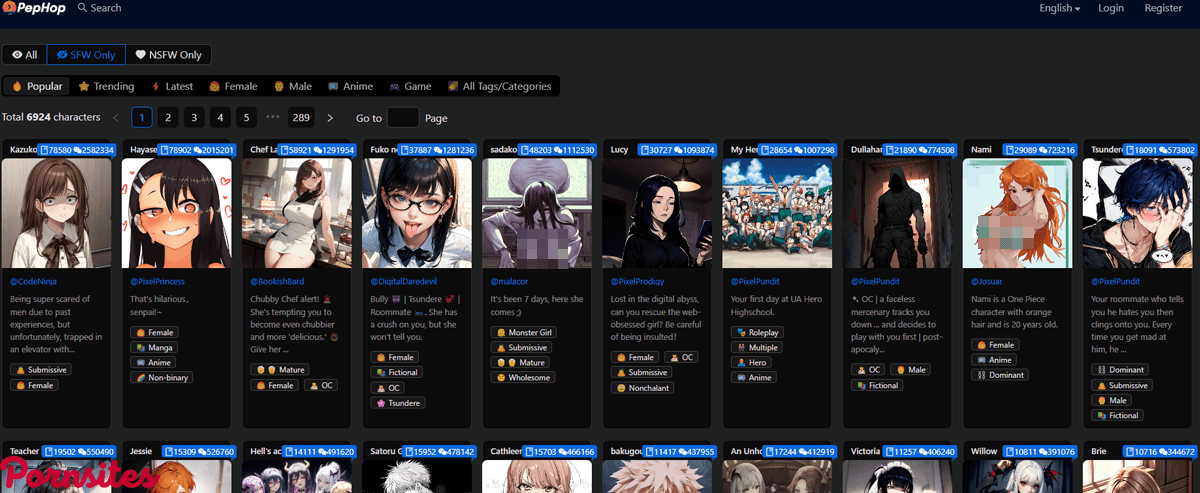Expand the English language dropdown
The width and height of the screenshot is (1200, 493).
pyautogui.click(x=1059, y=8)
